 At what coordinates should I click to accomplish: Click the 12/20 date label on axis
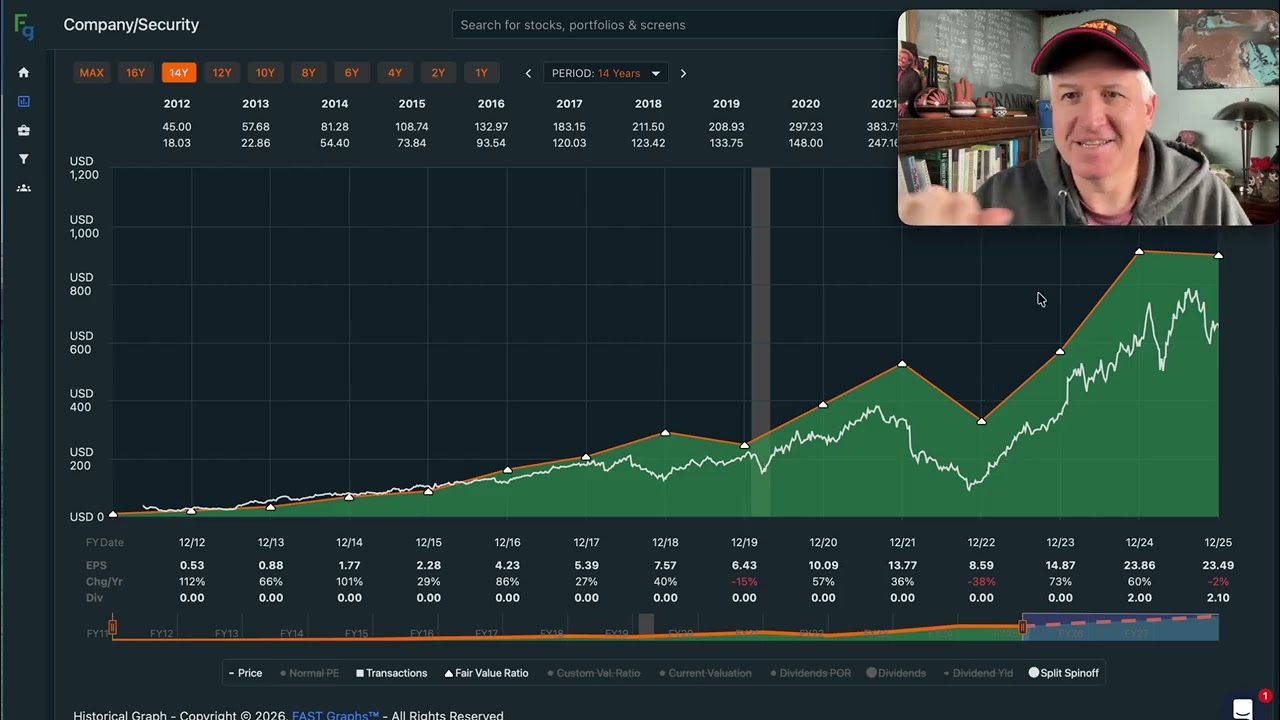(823, 543)
